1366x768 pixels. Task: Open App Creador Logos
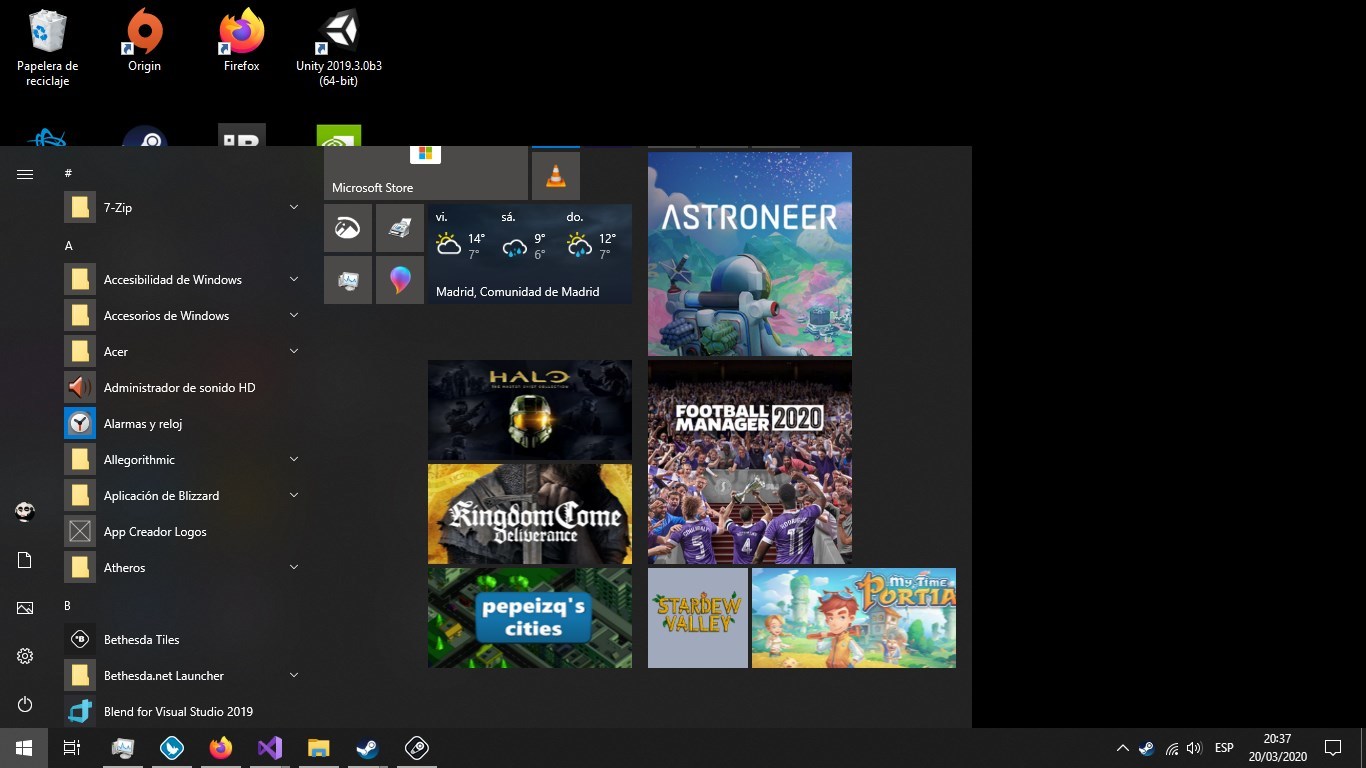point(155,531)
